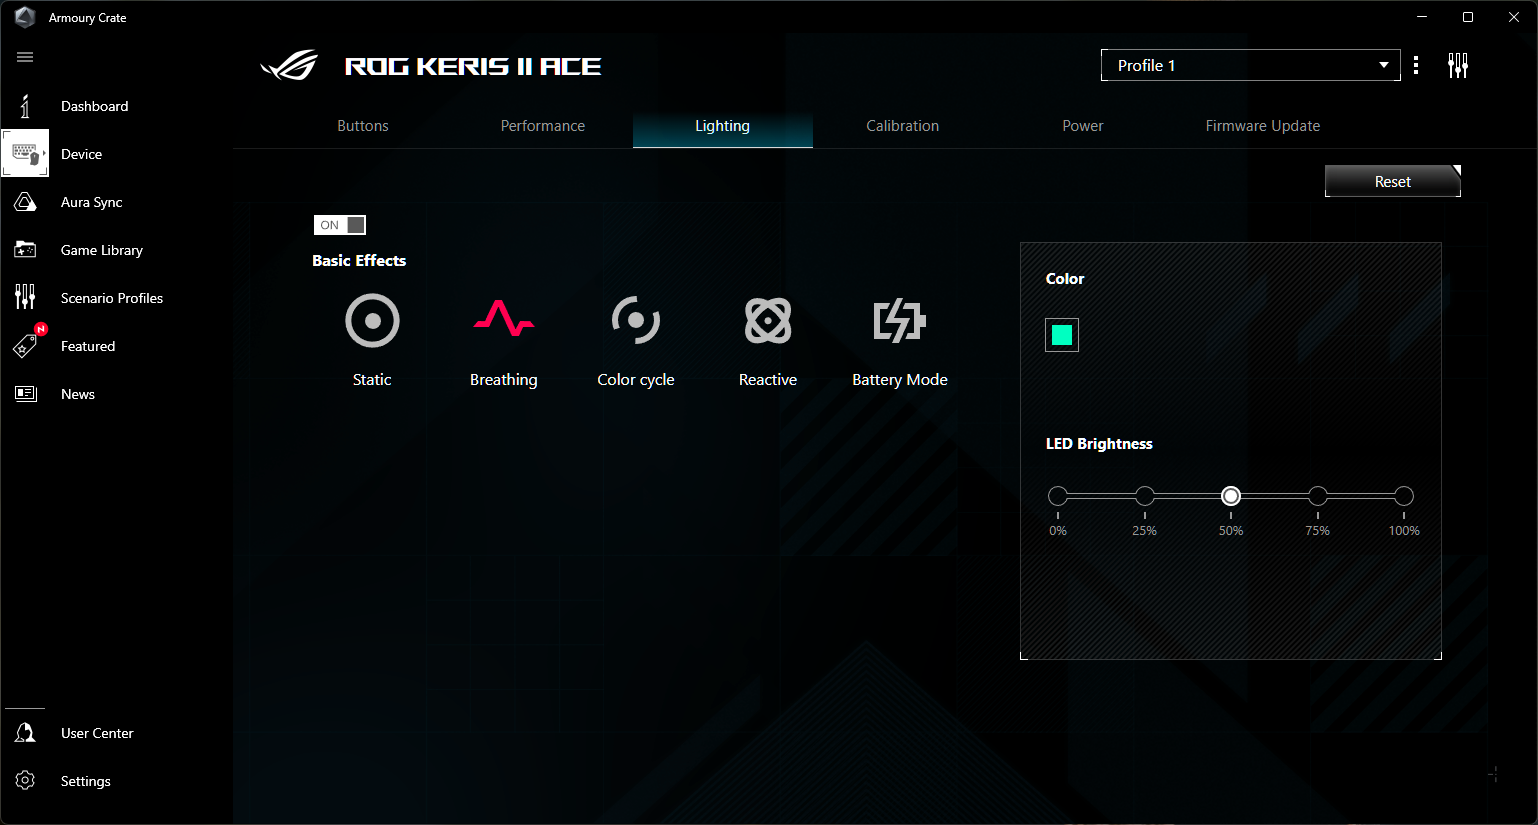This screenshot has height=825, width=1538.
Task: Switch to the Firmware Update tab
Action: (1263, 126)
